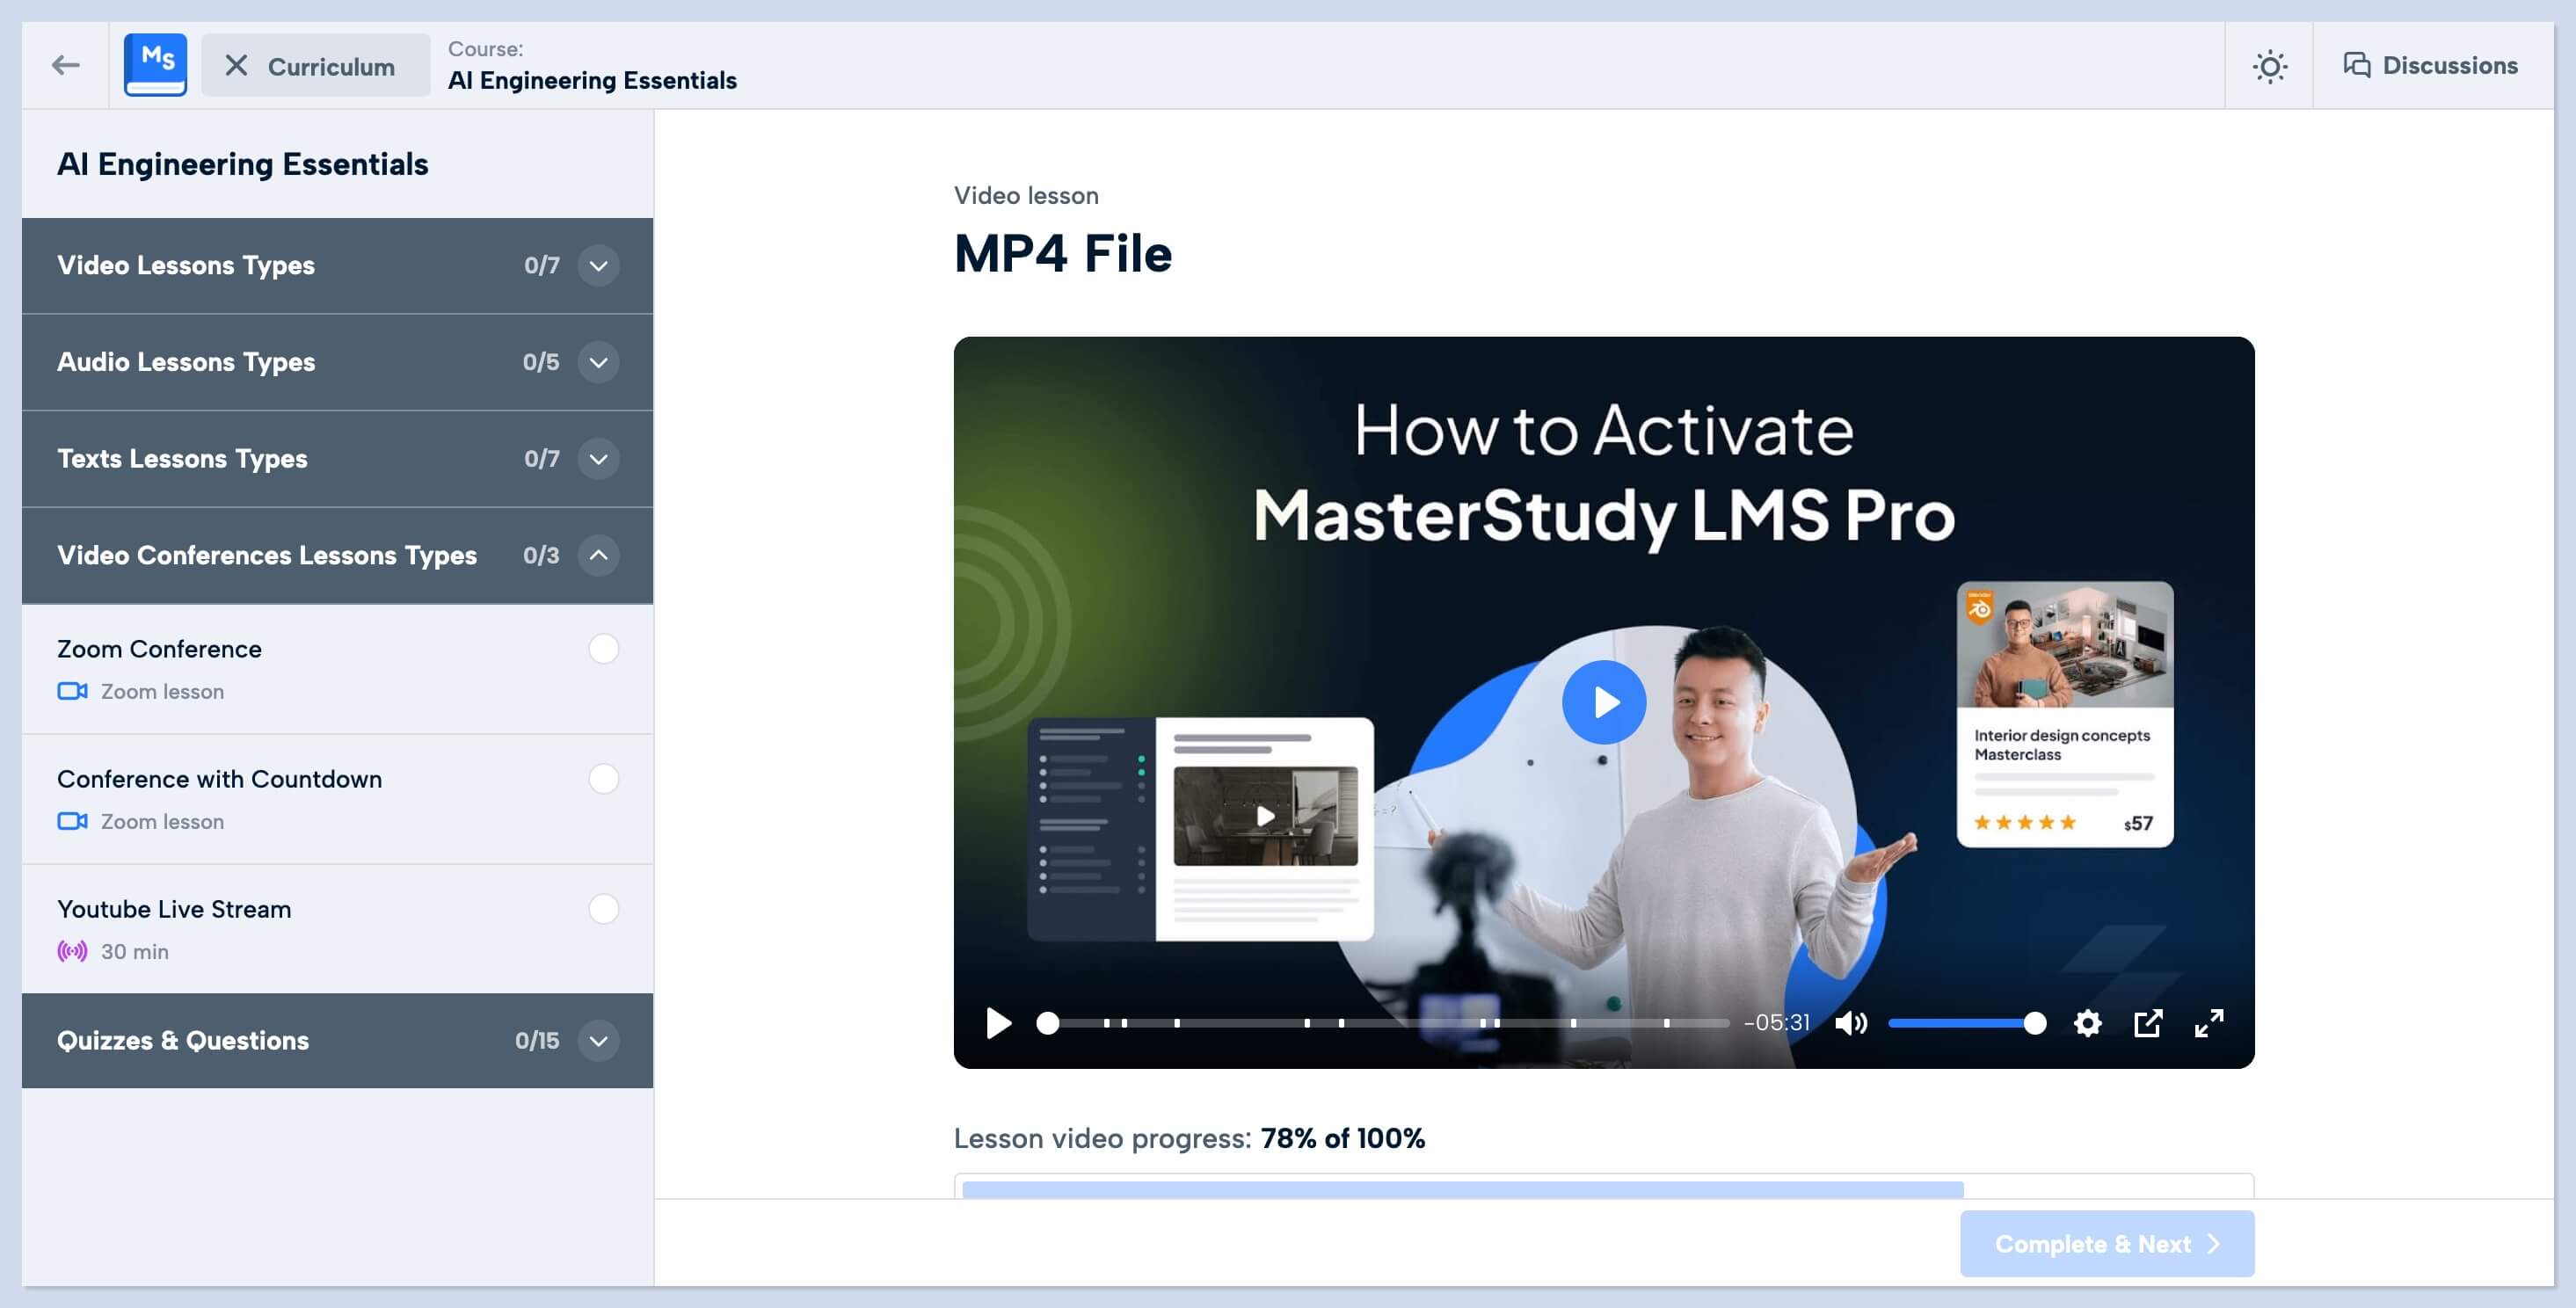Play video with the center play button
Image resolution: width=2576 pixels, height=1308 pixels.
pyautogui.click(x=1604, y=702)
